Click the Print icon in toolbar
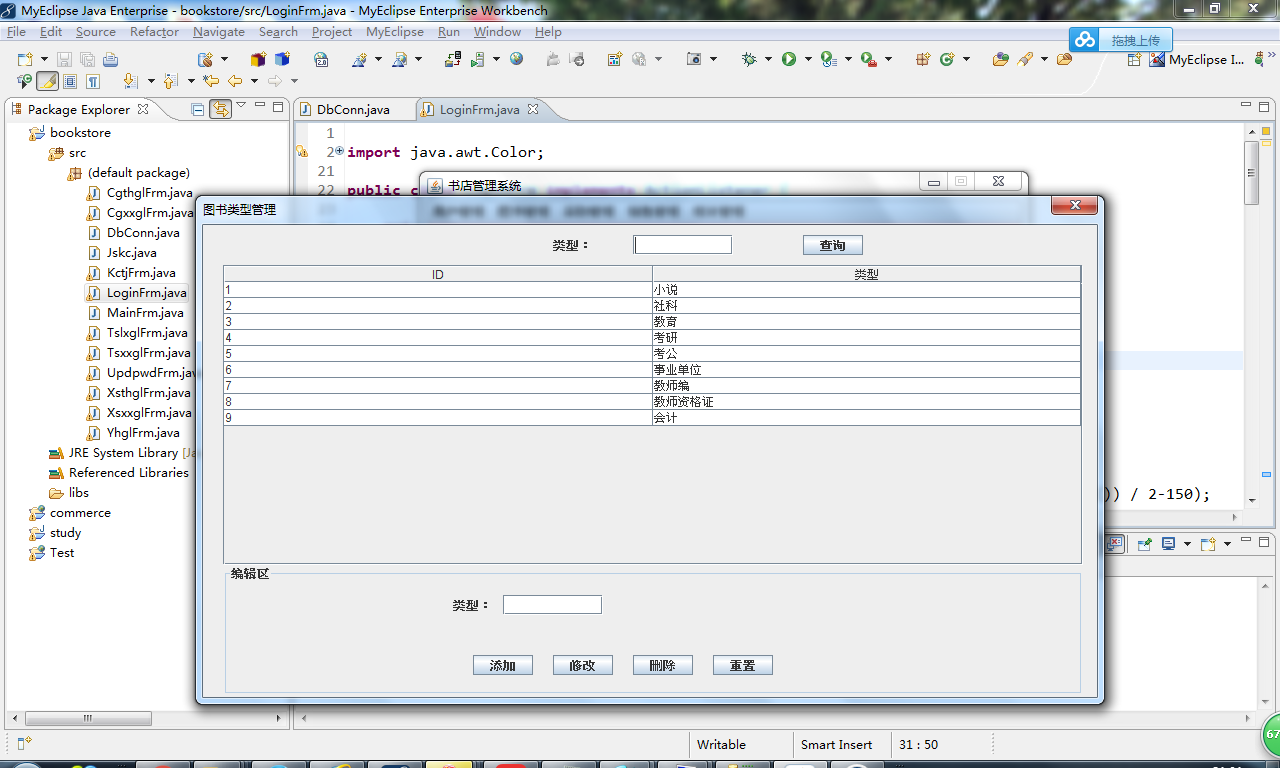 pyautogui.click(x=110, y=60)
